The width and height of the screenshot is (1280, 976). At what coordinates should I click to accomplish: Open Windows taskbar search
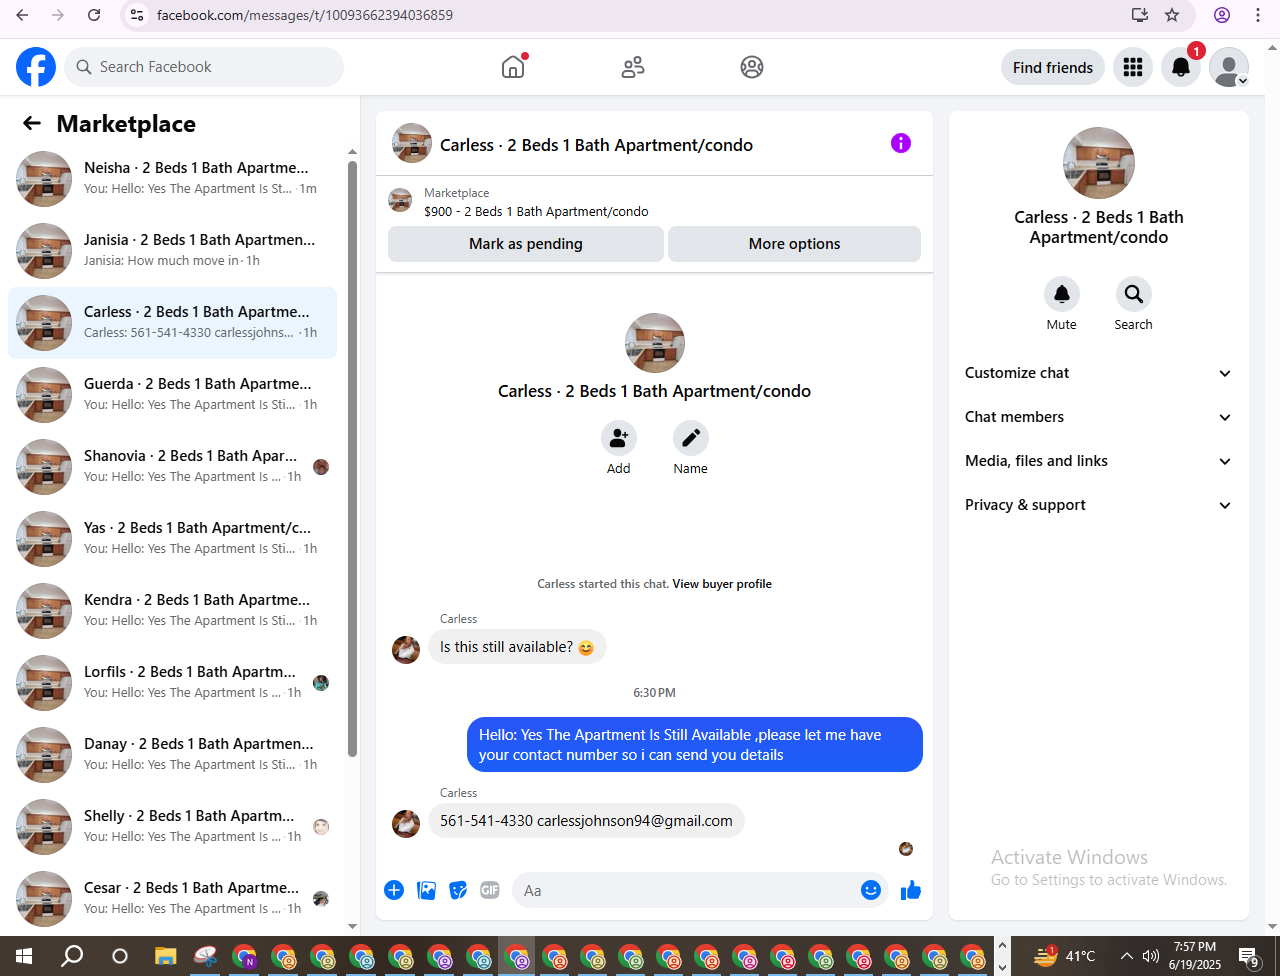72,956
